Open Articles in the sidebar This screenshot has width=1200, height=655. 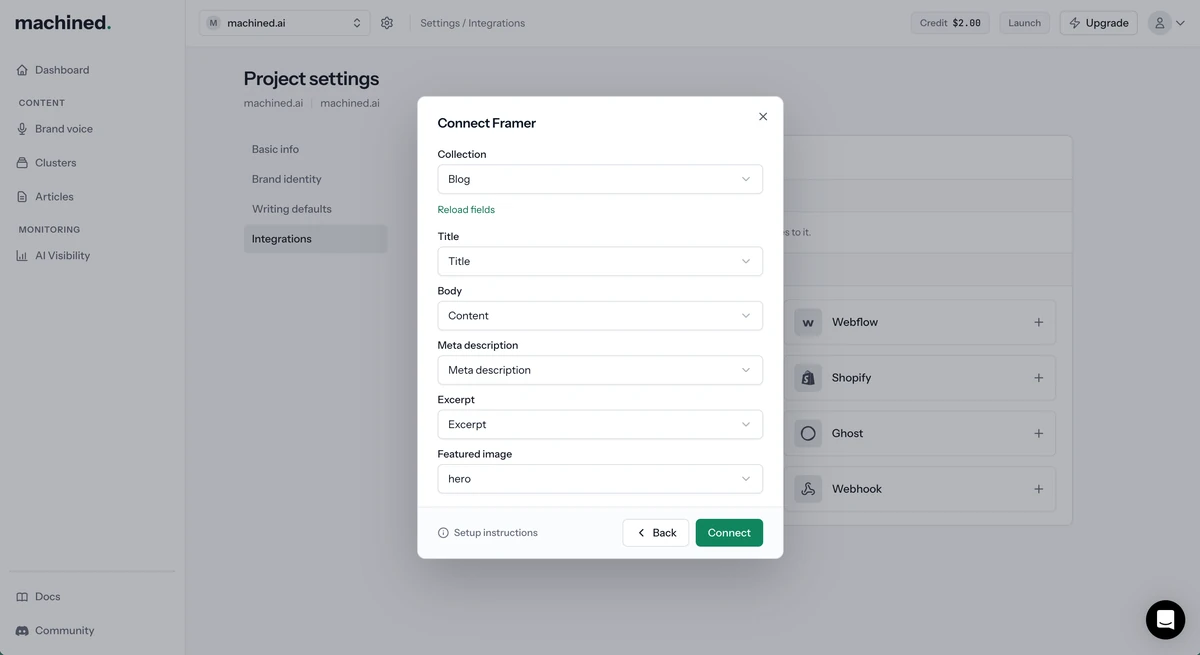[54, 197]
